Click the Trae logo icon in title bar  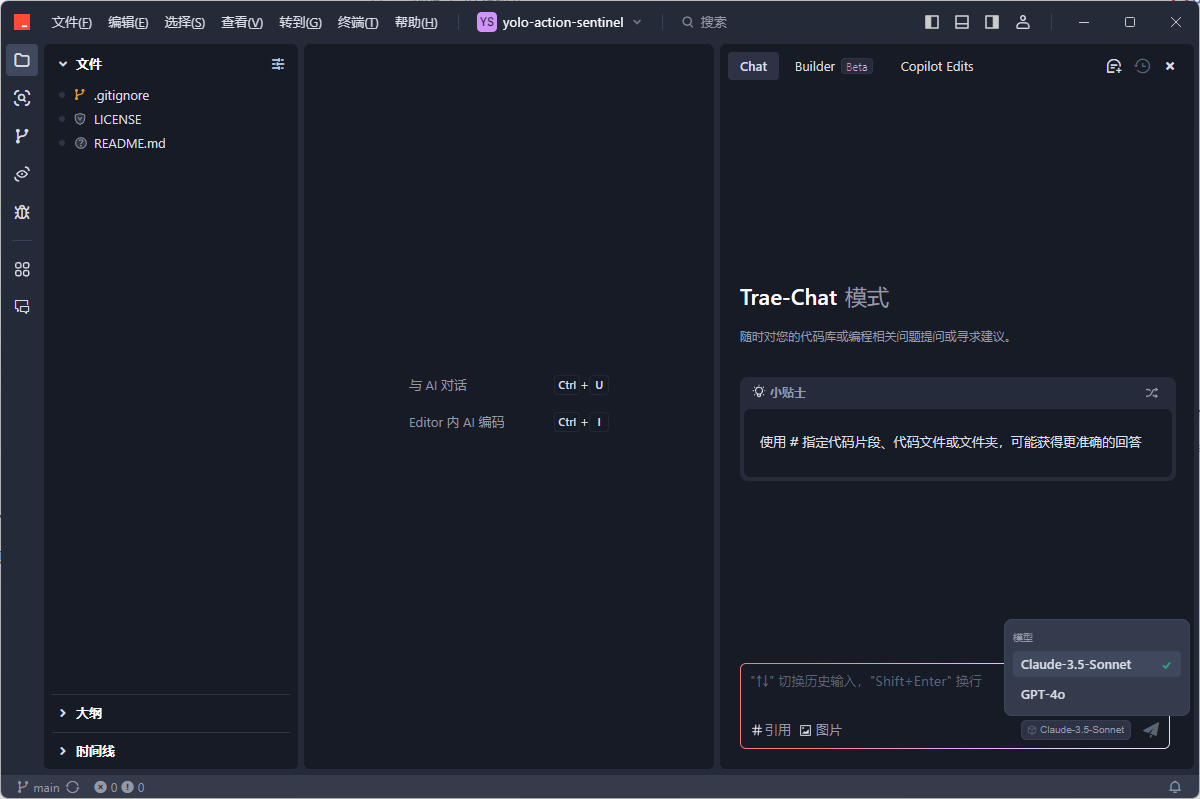coord(21,22)
